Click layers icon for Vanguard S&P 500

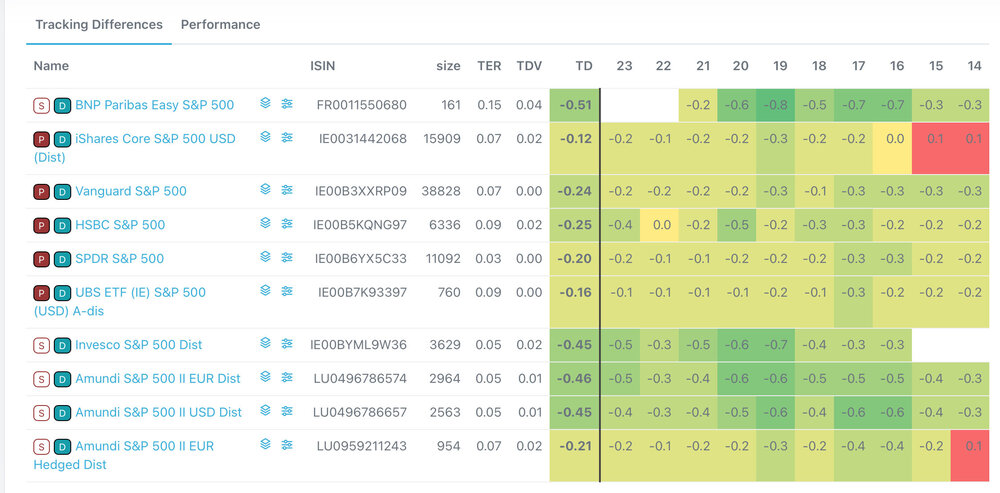click(x=266, y=189)
